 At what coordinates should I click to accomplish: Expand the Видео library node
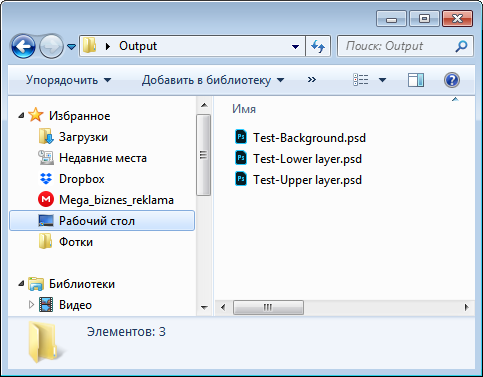(31, 305)
